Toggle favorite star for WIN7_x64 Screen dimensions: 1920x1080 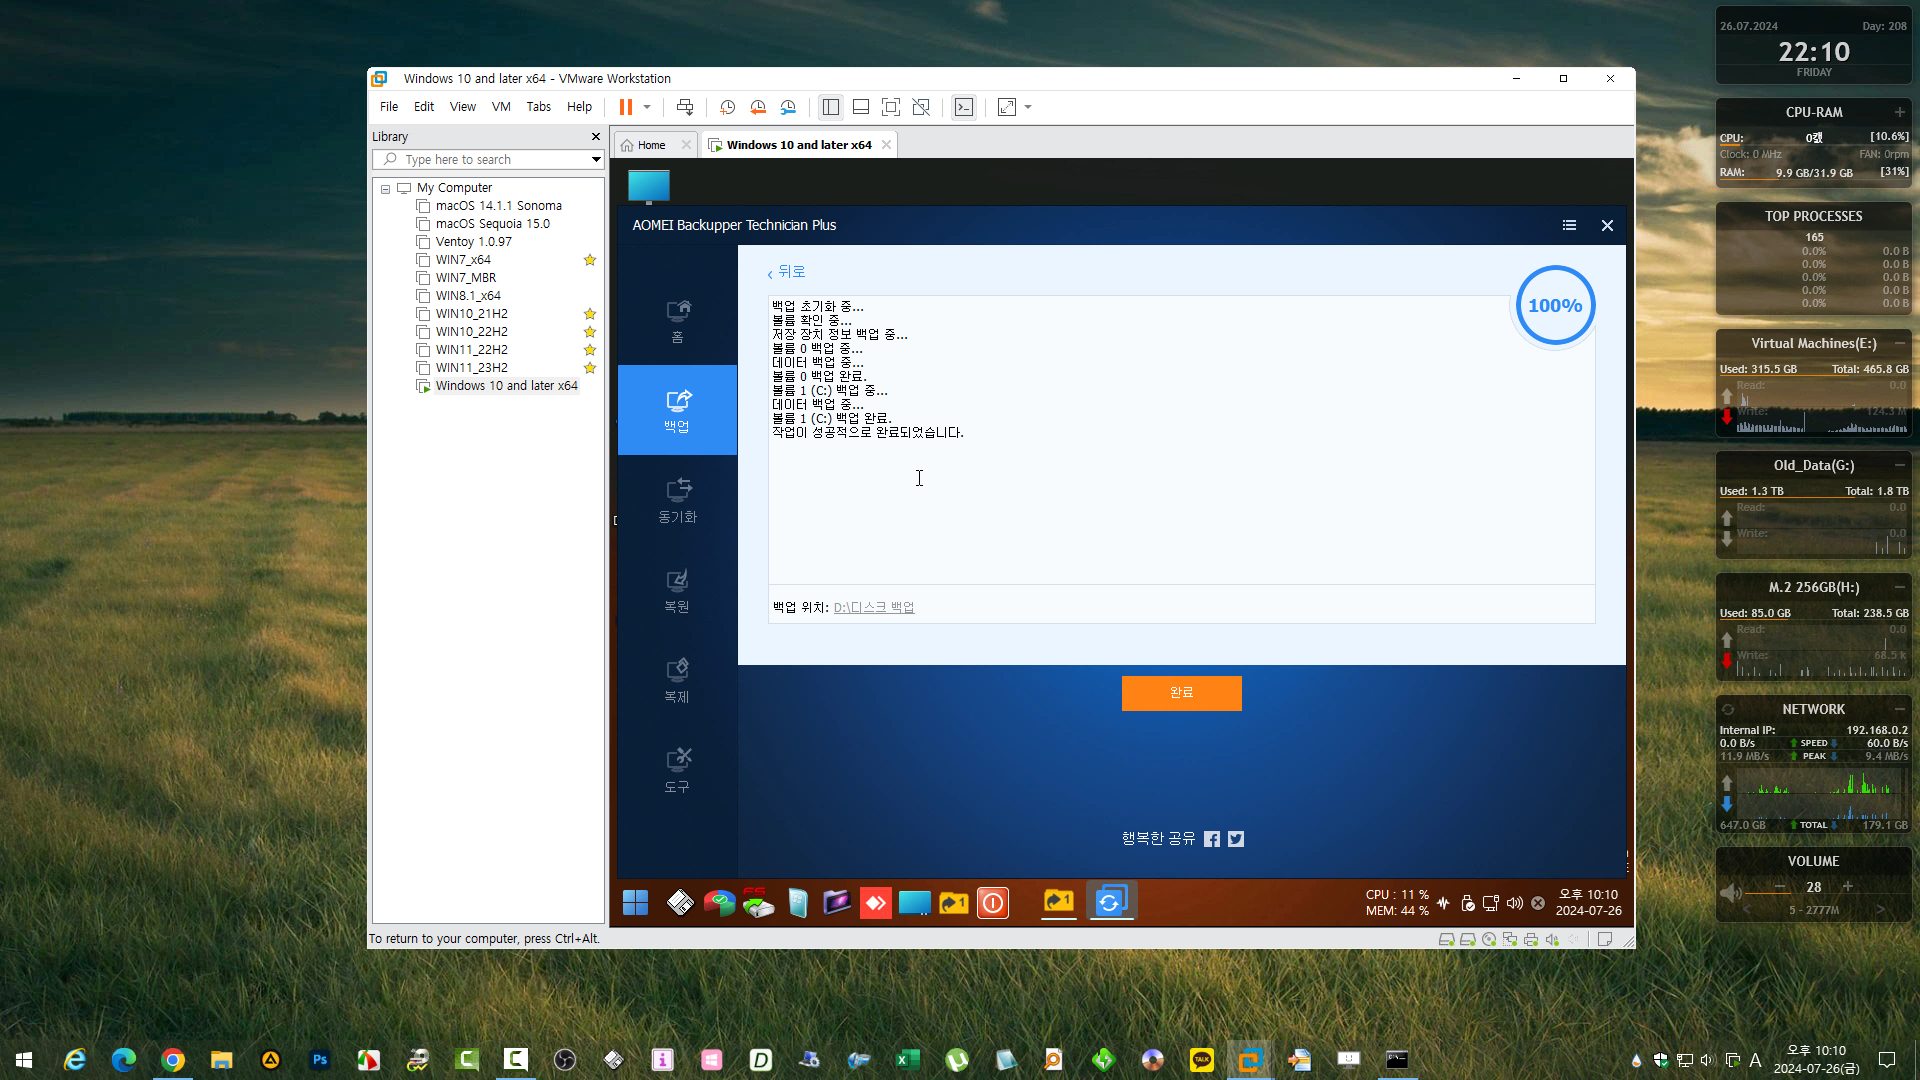pyautogui.click(x=590, y=260)
